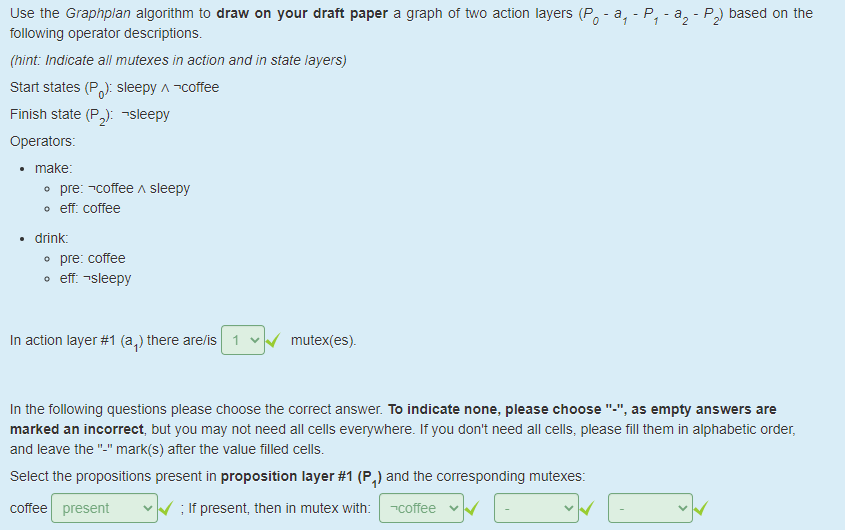
Task: Click the 'make:' operator bullet
Action: point(53,168)
